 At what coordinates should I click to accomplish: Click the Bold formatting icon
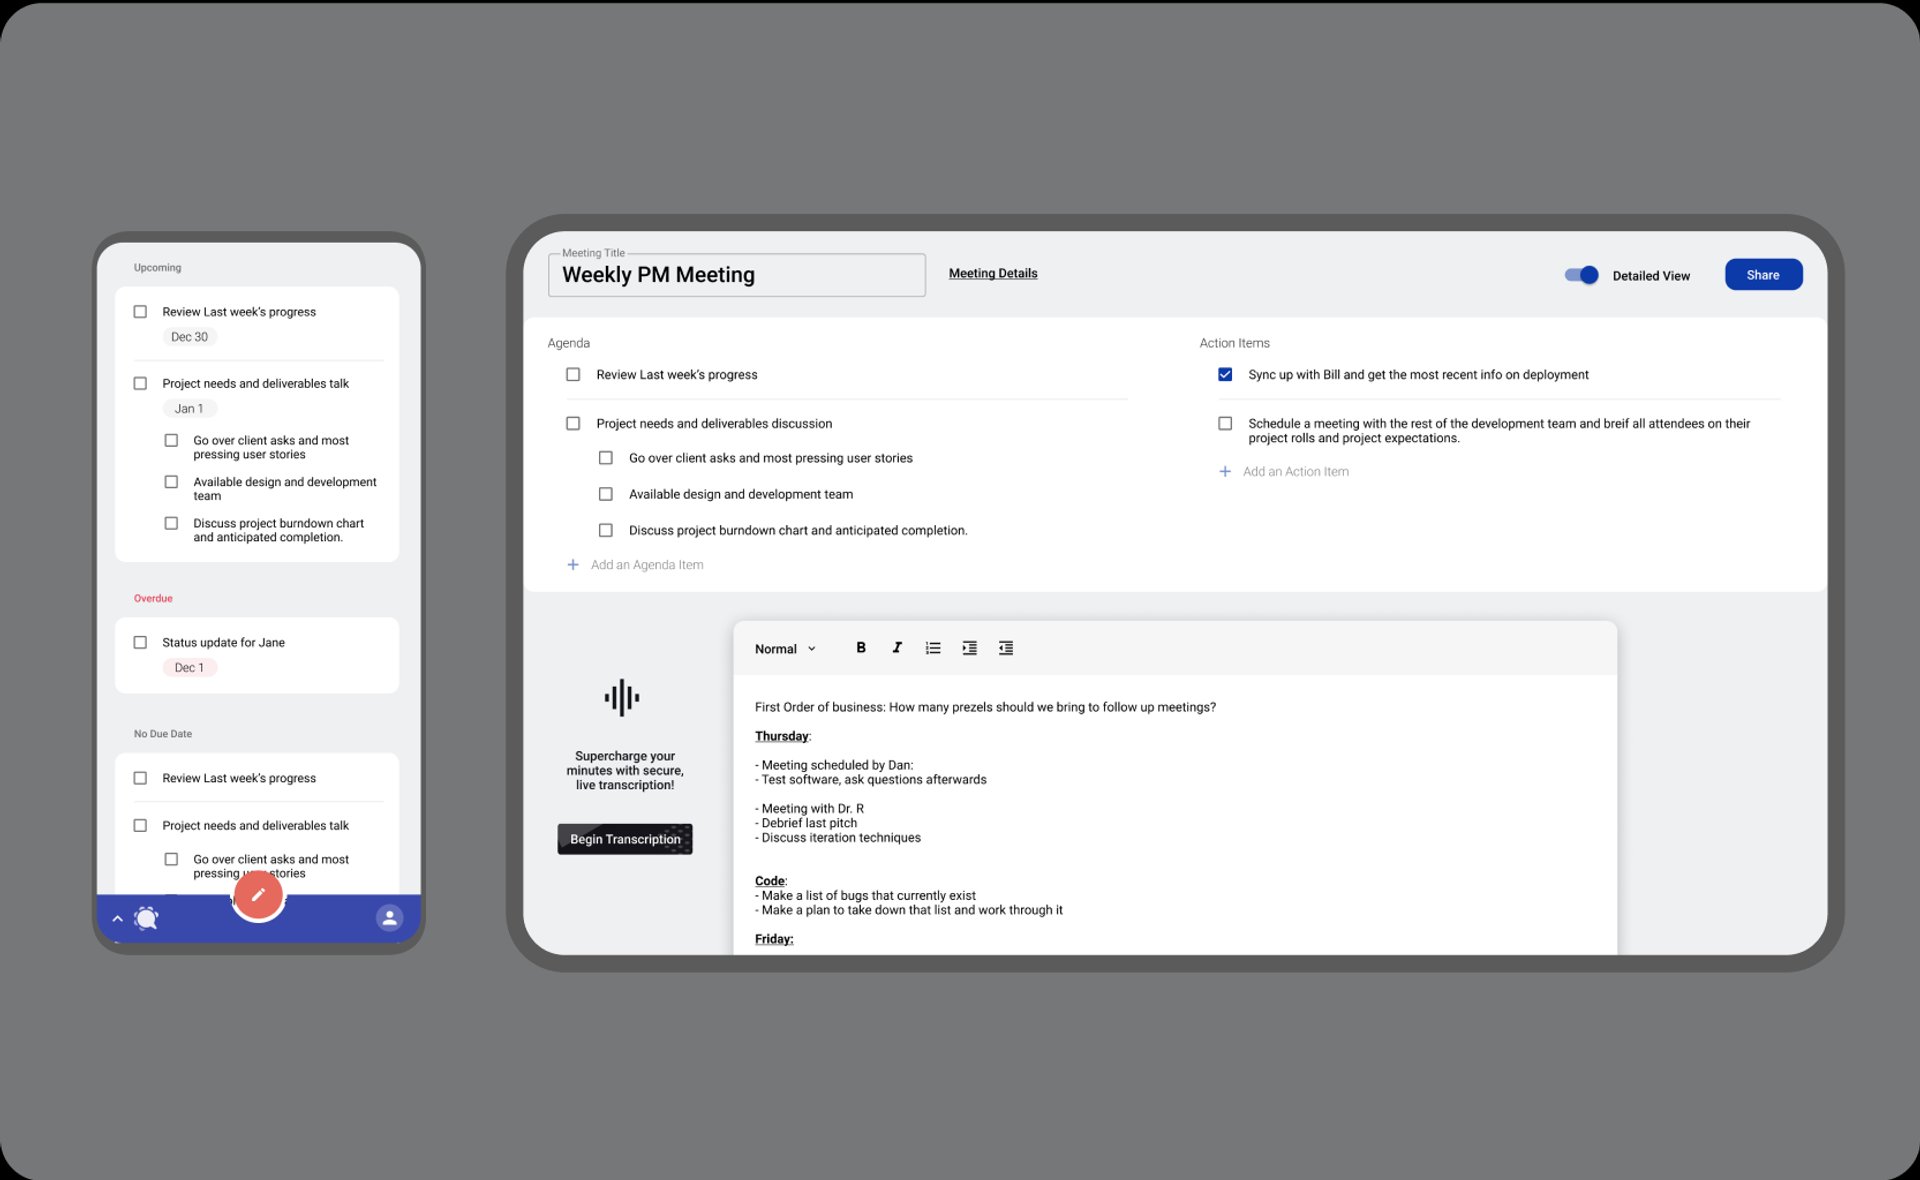pyautogui.click(x=860, y=648)
